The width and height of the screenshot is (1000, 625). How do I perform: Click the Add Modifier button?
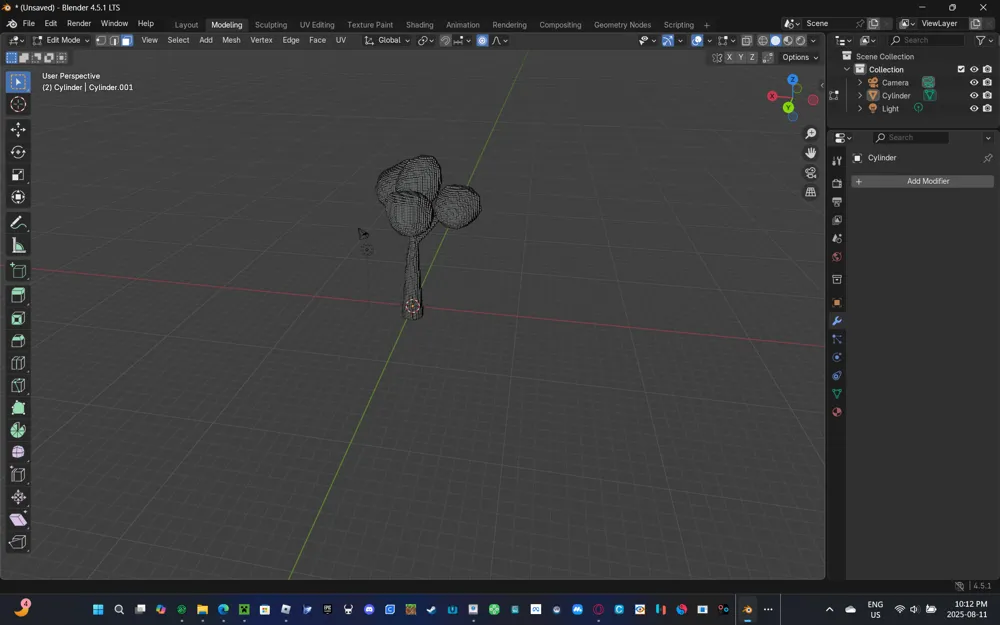click(x=922, y=182)
